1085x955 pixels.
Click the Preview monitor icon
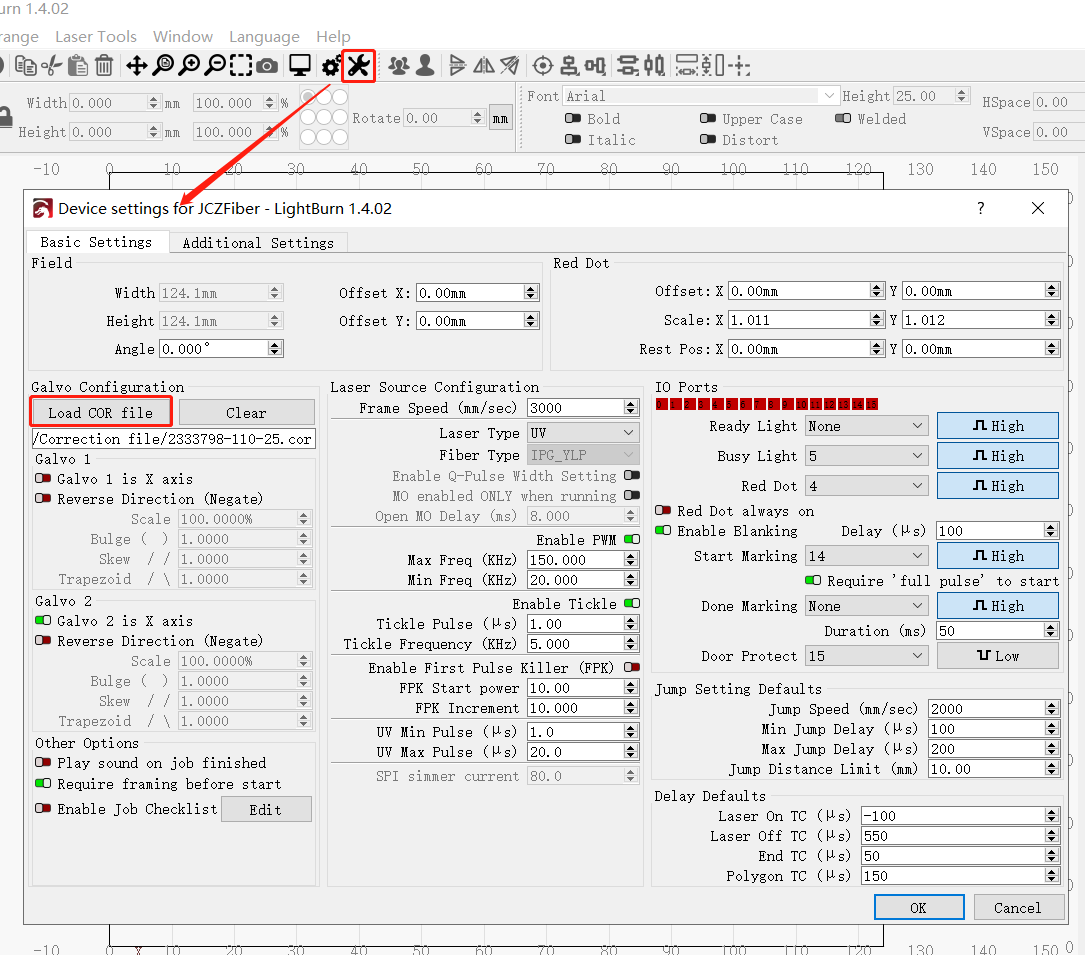pyautogui.click(x=300, y=66)
